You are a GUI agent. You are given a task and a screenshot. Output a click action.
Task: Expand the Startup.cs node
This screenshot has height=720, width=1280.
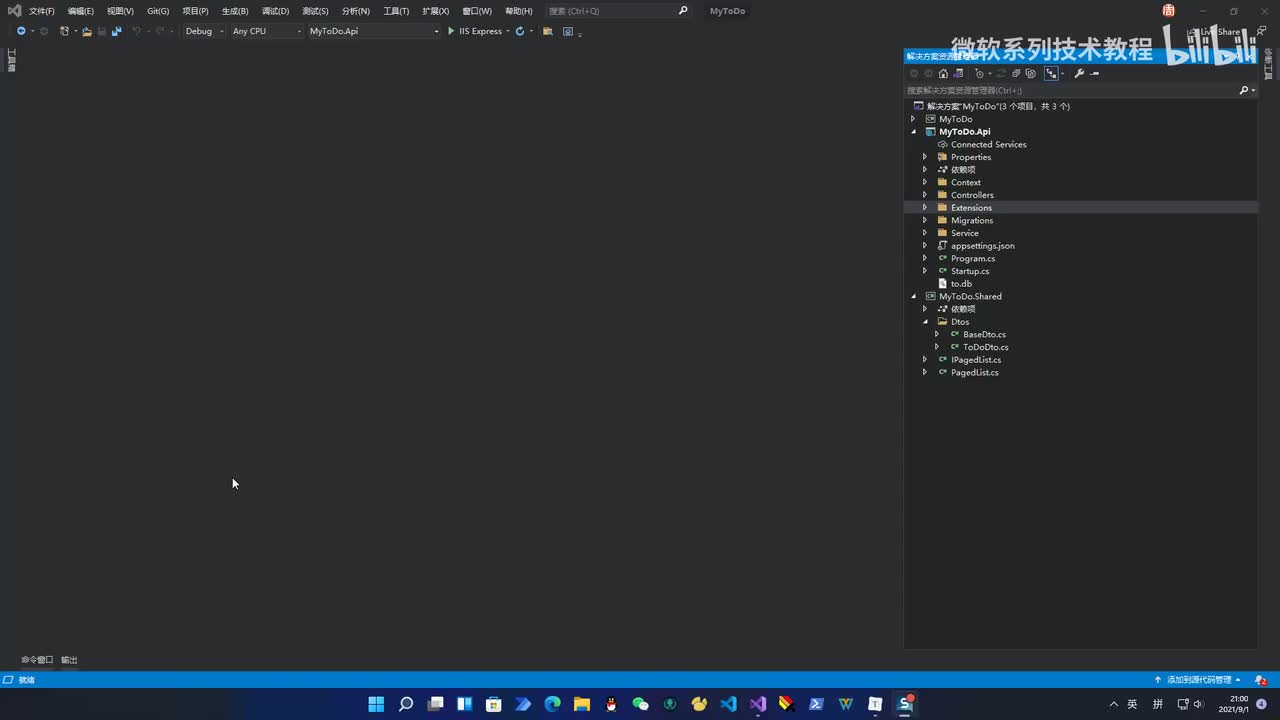[925, 271]
